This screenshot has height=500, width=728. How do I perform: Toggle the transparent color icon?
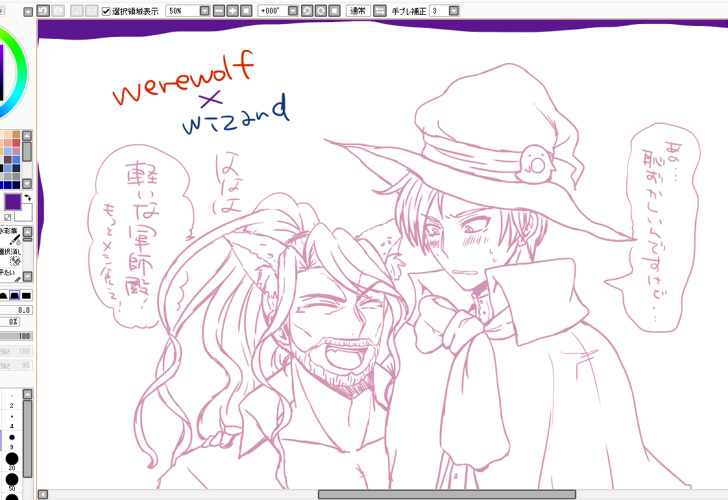point(7,217)
